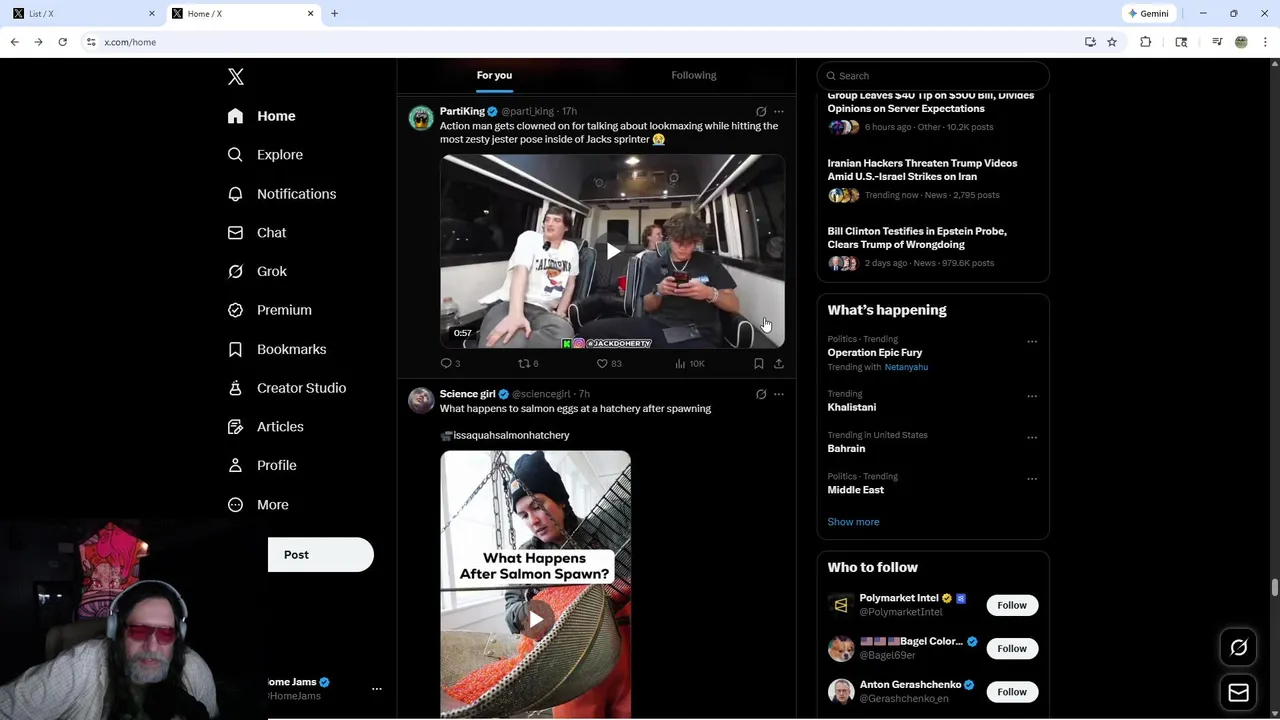This screenshot has height=720, width=1280.
Task: Open PartiKing's profile name
Action: point(462,111)
